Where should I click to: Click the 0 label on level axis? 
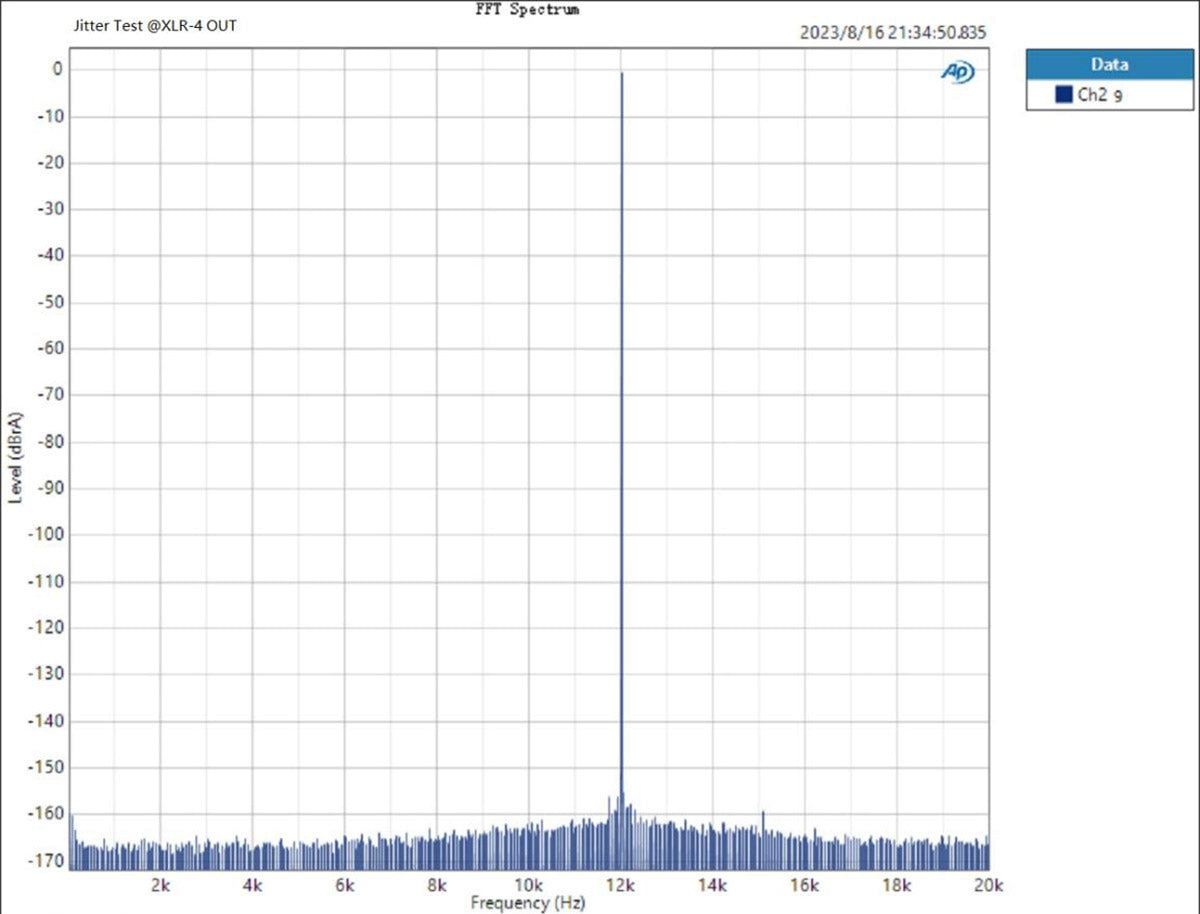pos(58,69)
